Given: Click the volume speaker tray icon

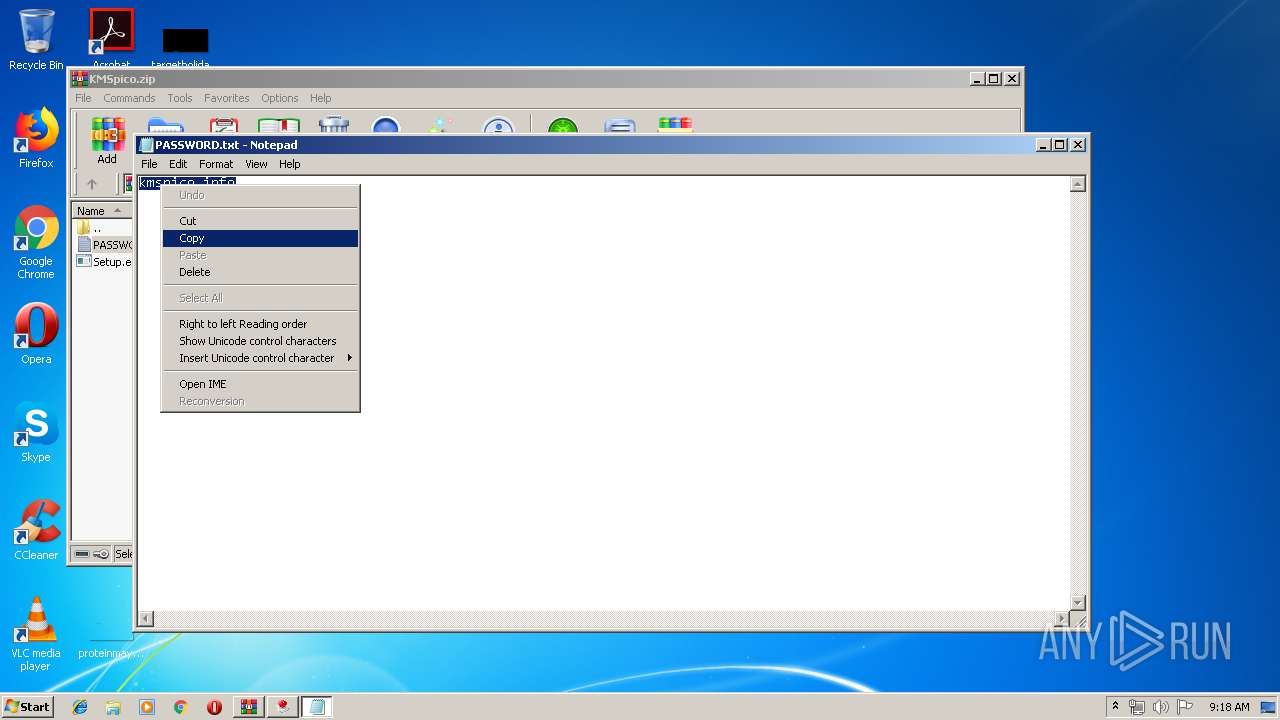Looking at the screenshot, I should coord(1160,707).
